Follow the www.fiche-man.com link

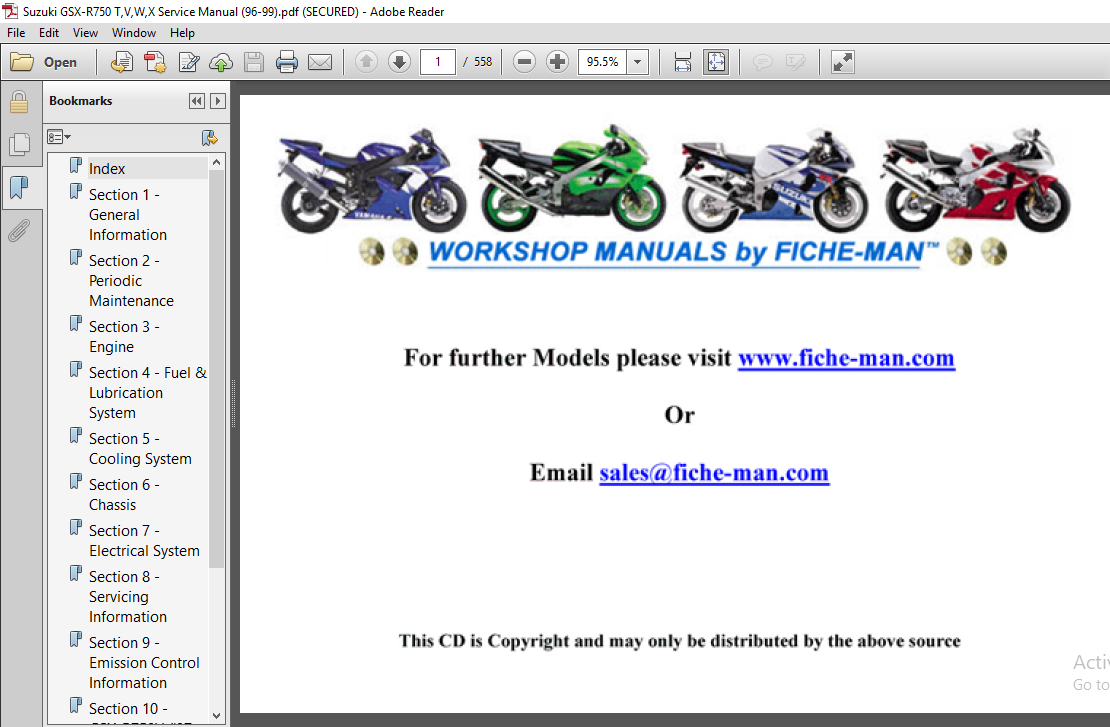click(x=846, y=358)
